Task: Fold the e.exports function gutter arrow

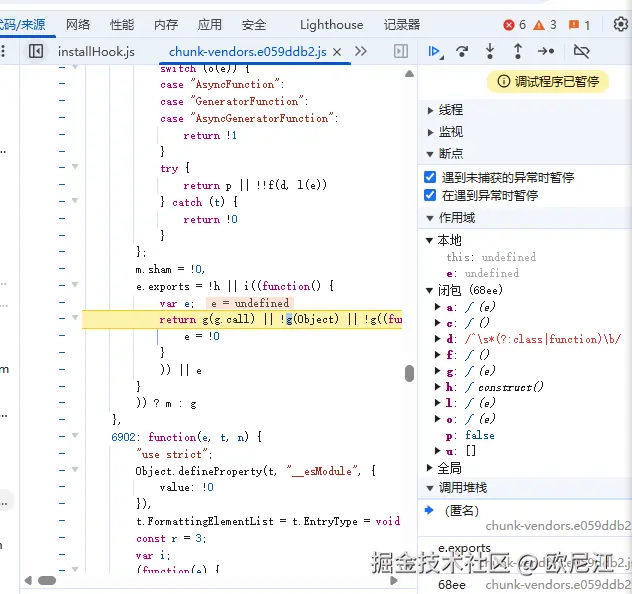Action: [x=75, y=285]
